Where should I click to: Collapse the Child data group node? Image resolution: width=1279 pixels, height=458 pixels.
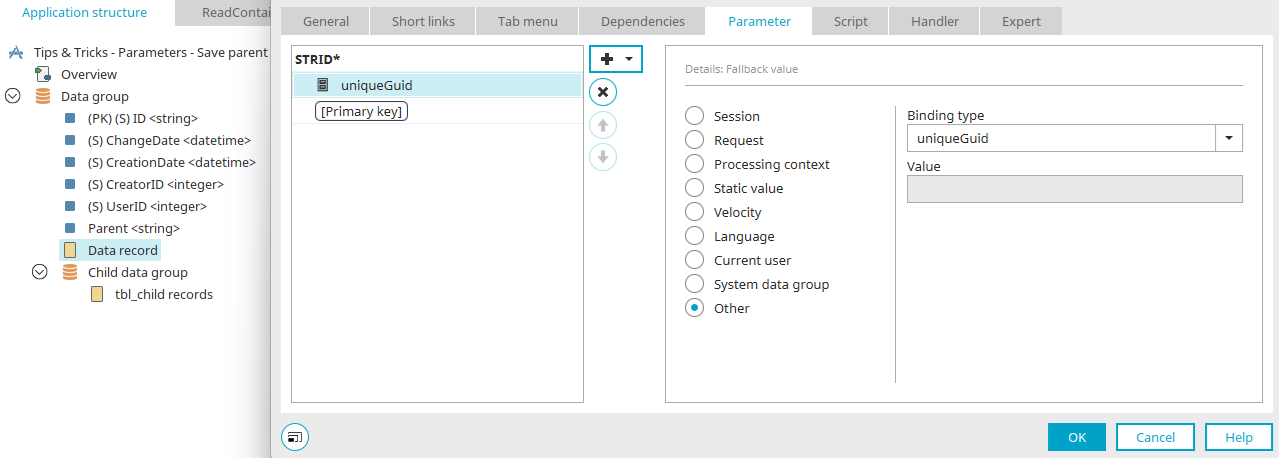point(40,272)
